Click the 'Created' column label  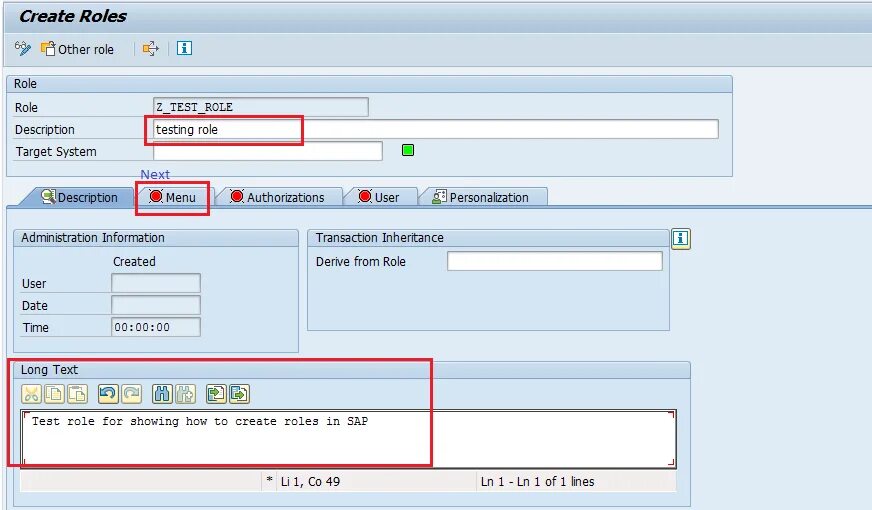(x=134, y=261)
